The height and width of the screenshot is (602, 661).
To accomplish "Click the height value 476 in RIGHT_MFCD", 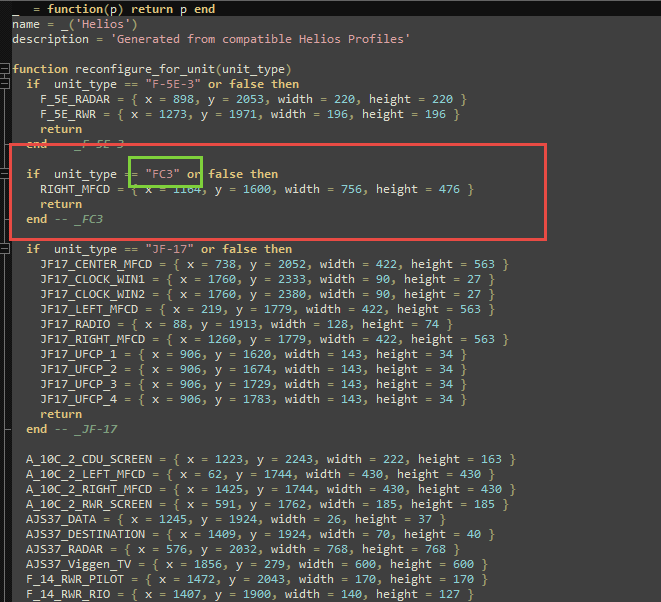I will tap(449, 189).
